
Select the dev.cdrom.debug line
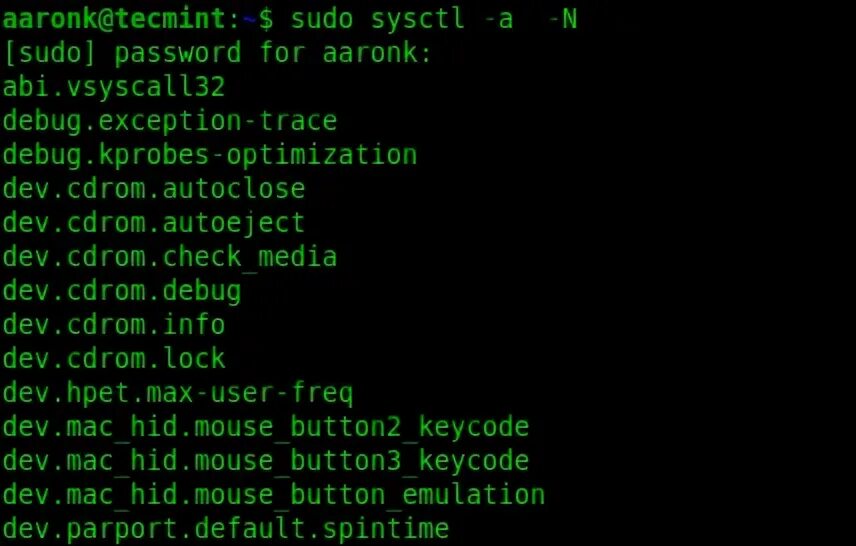point(122,292)
